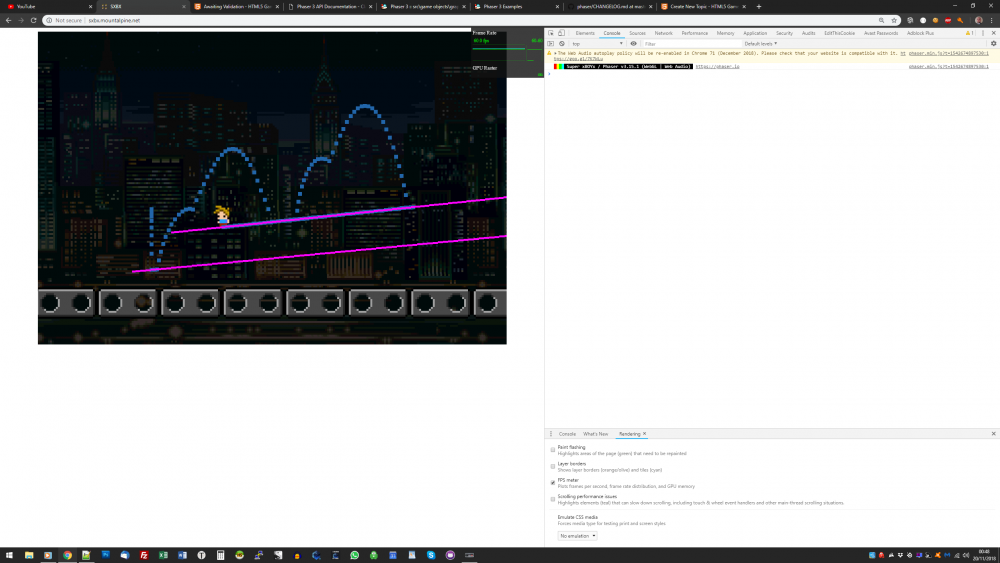Click the zoom magnifier icon in the address bar
1000x563 pixels.
[881, 20]
